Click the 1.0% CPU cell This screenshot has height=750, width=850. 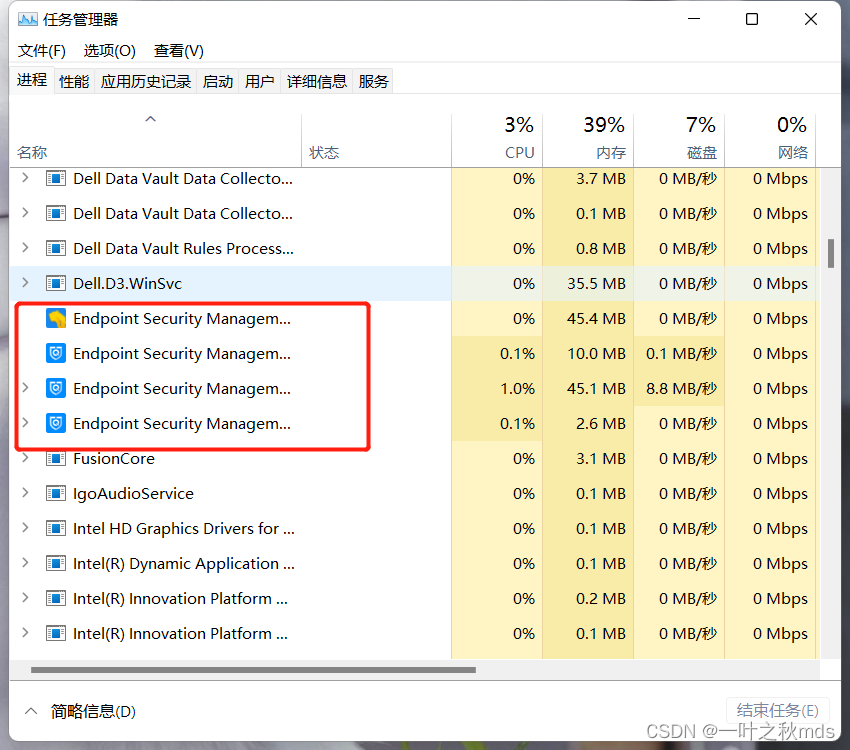pos(497,389)
